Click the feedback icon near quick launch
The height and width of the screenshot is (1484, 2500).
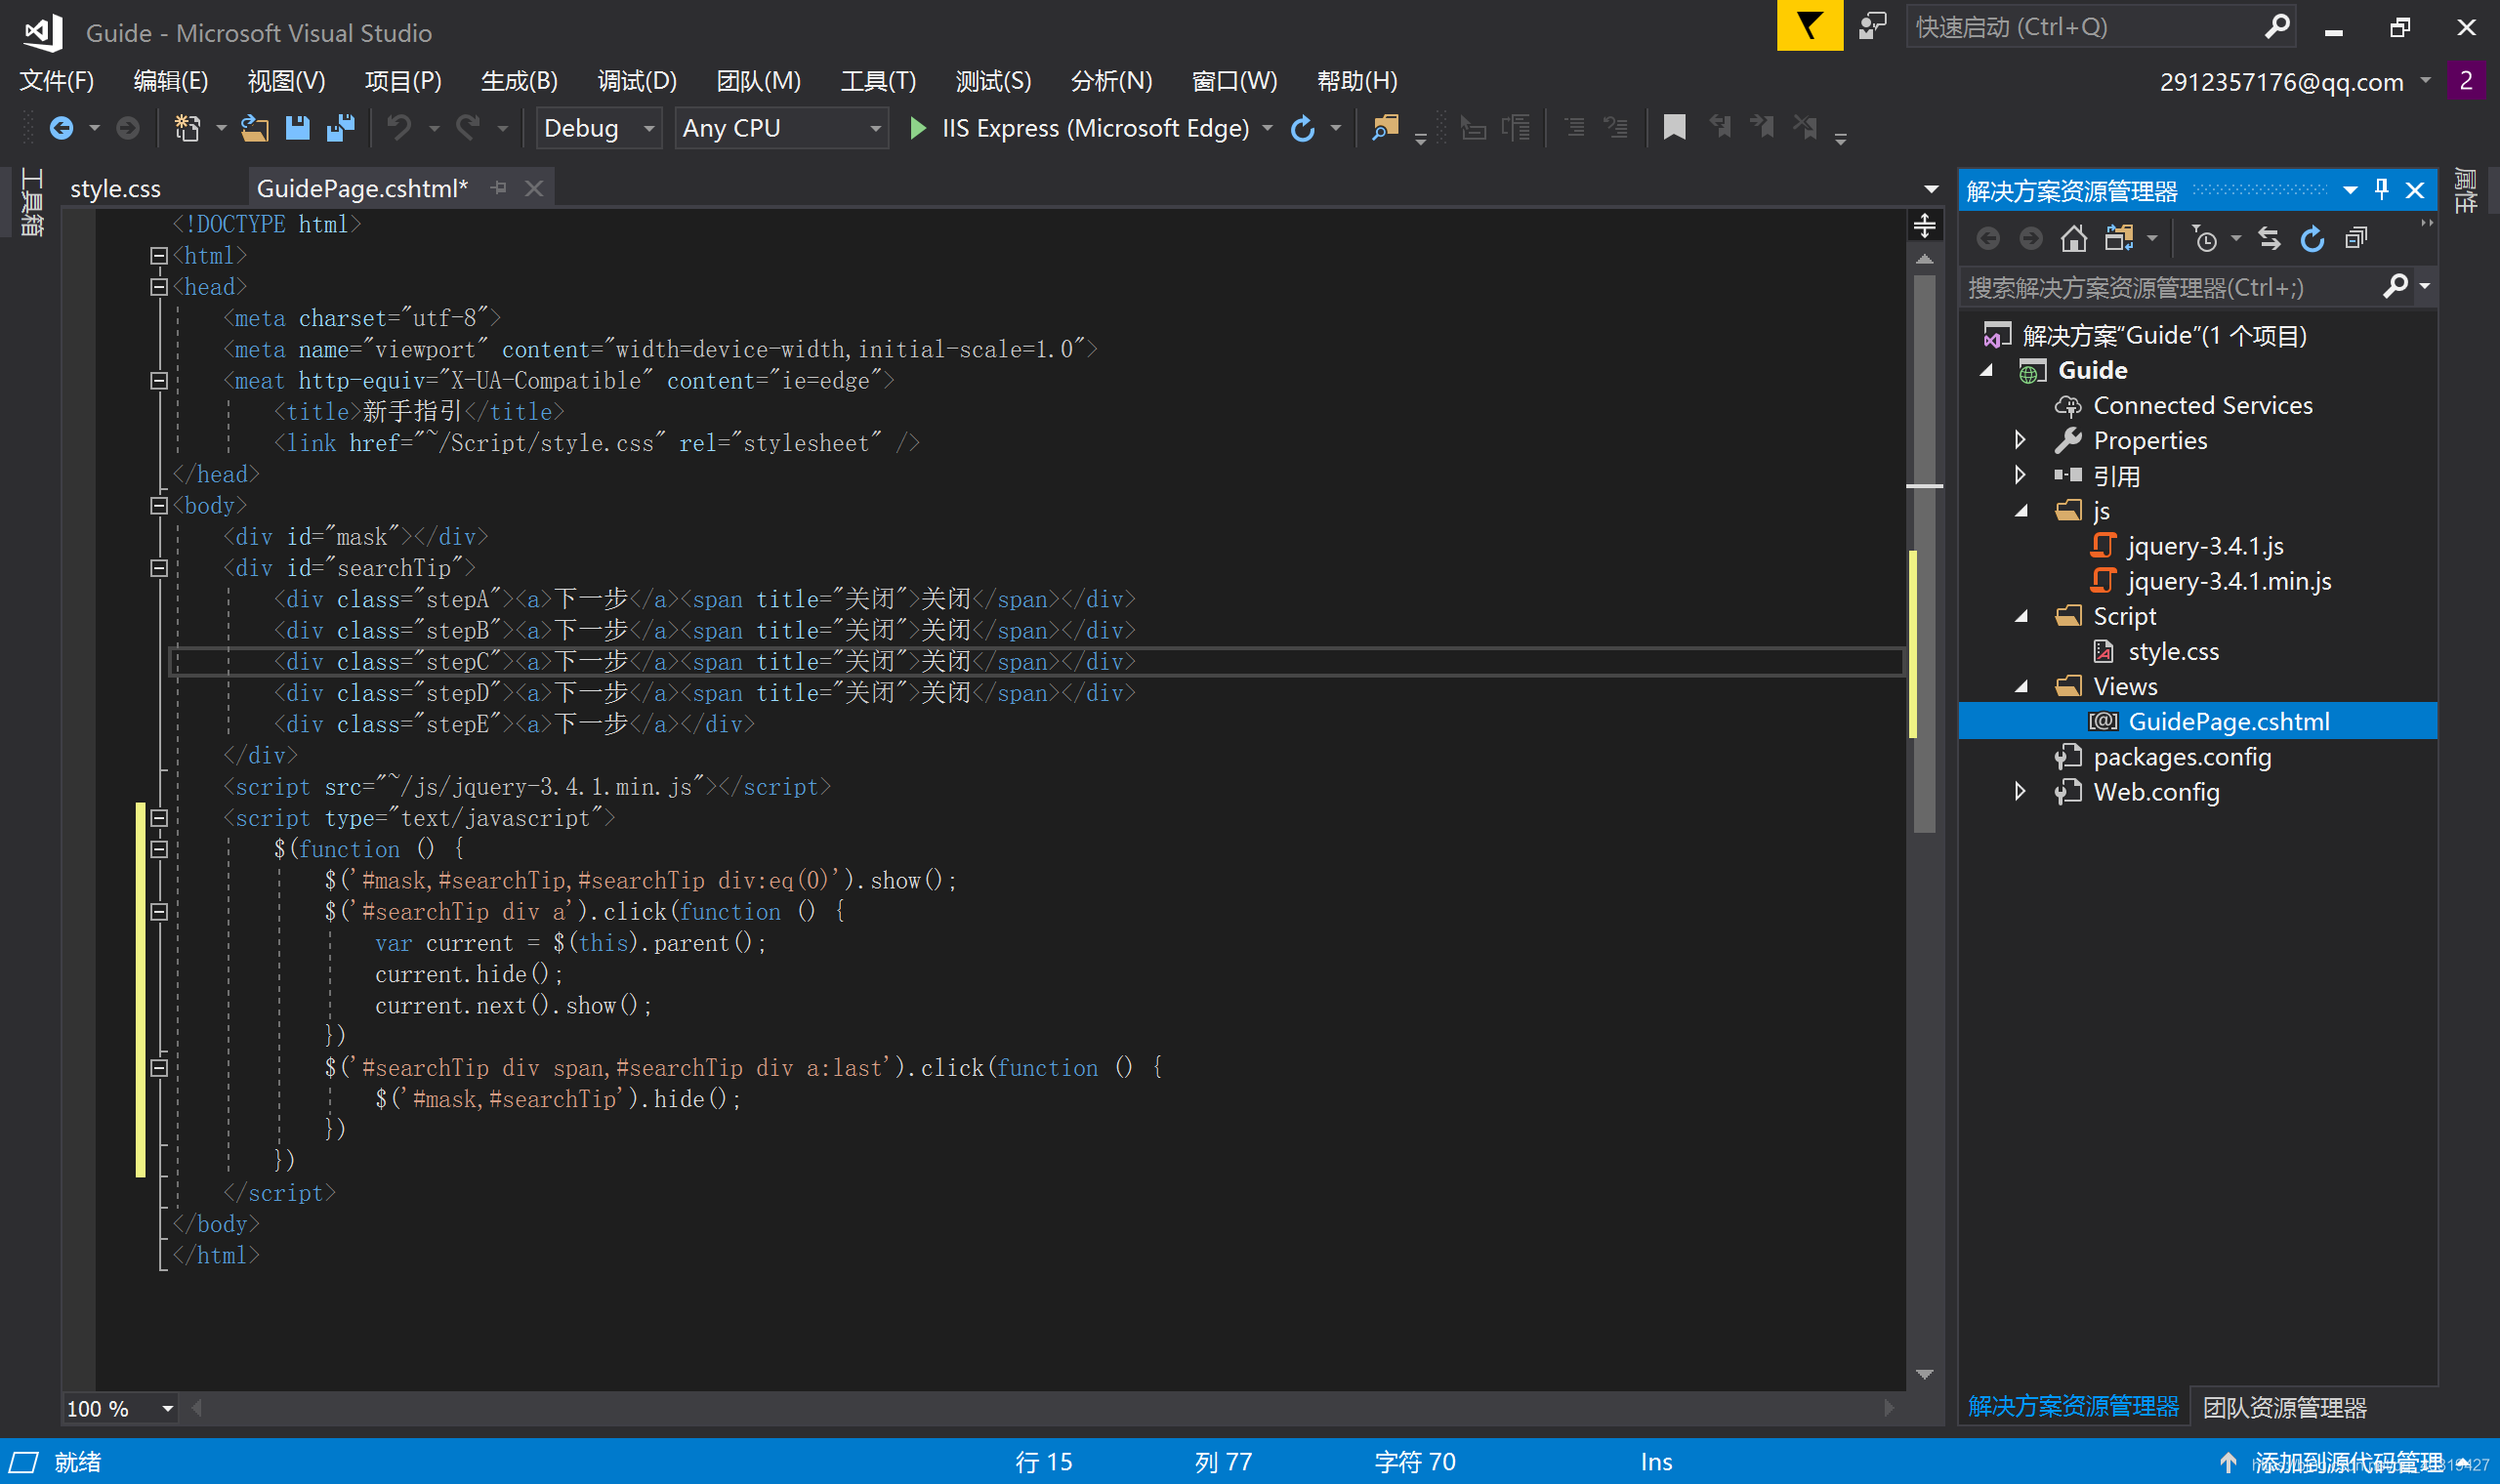click(x=1872, y=26)
